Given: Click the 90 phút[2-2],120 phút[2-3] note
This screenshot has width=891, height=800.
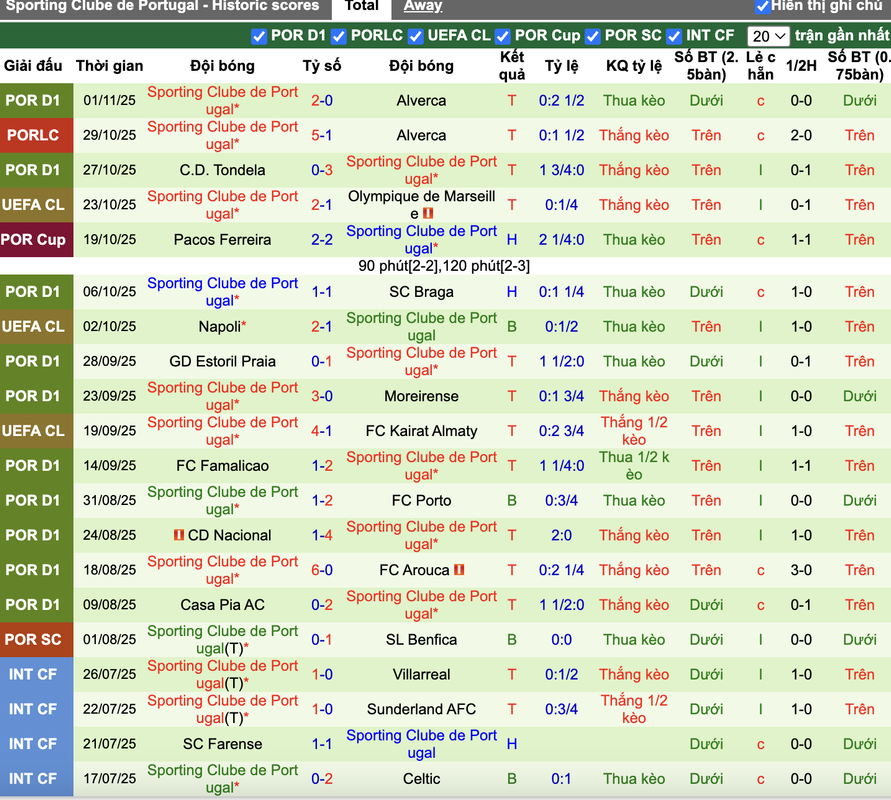Looking at the screenshot, I should 444,266.
